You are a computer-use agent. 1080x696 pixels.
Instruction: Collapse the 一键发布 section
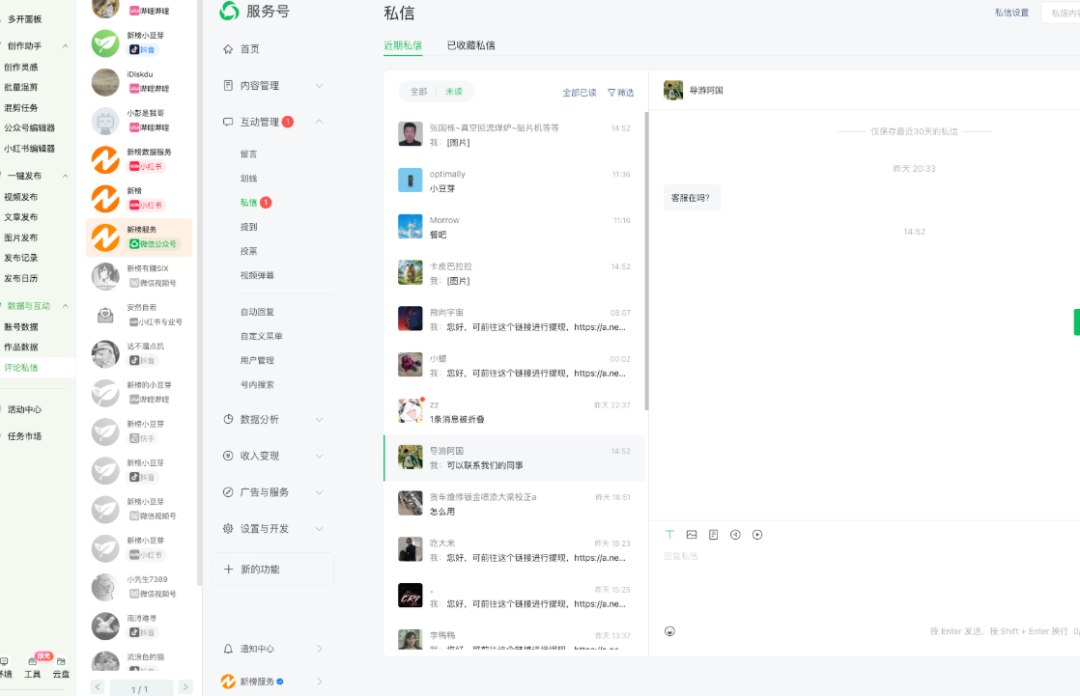(65, 176)
